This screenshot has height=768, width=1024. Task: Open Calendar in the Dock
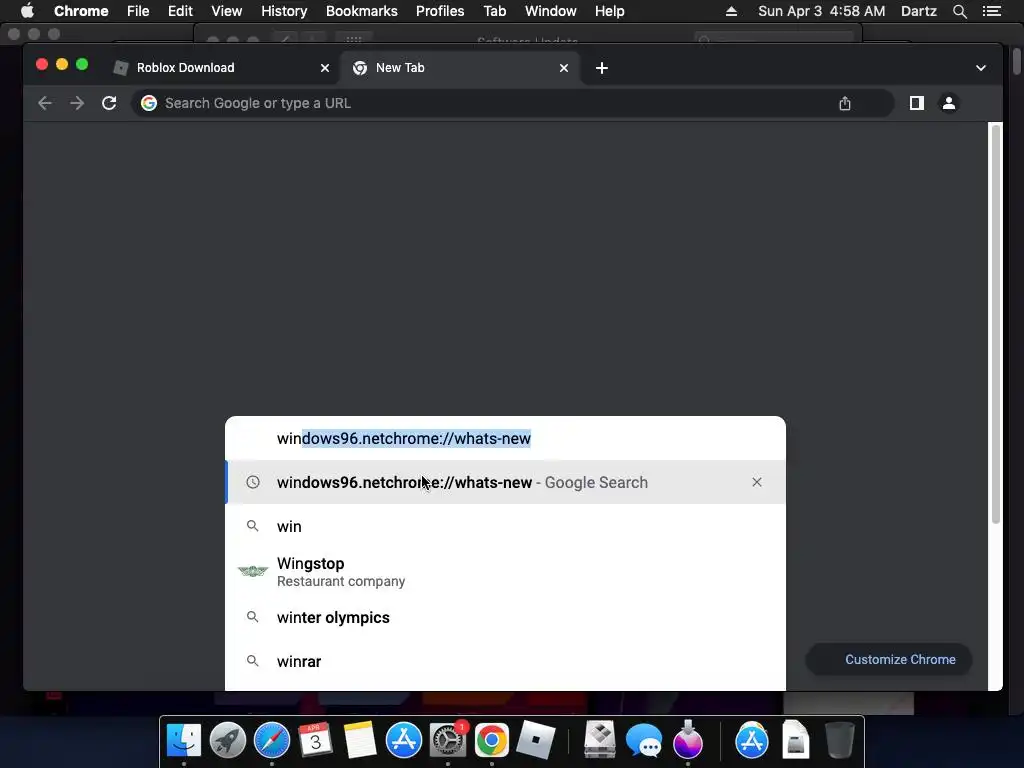point(316,740)
